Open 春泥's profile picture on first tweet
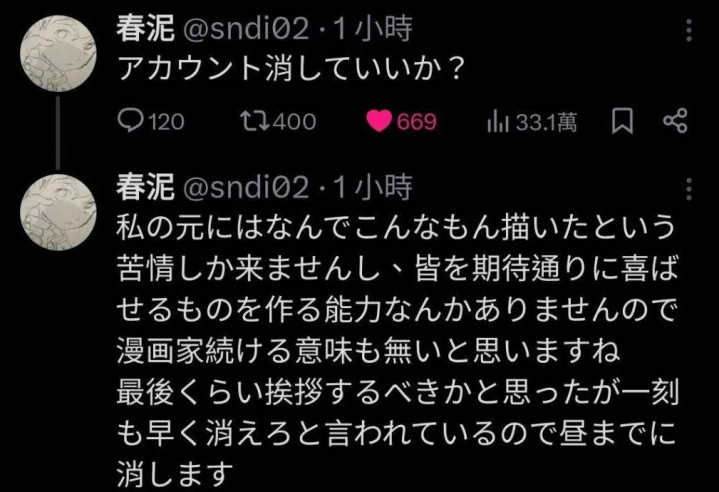Viewport: 719px width, 492px height. coord(58,53)
